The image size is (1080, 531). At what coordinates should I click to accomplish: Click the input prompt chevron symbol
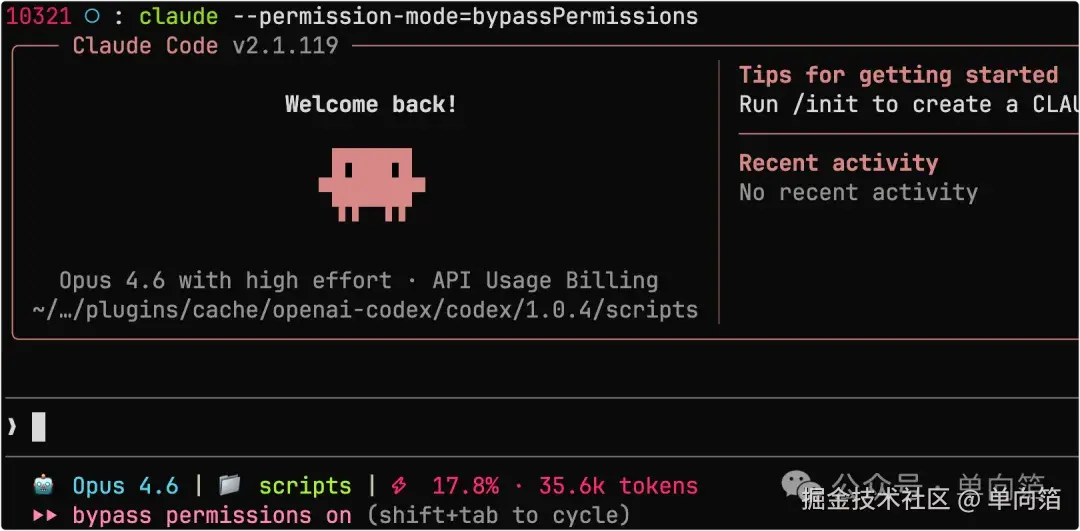pyautogui.click(x=12, y=427)
